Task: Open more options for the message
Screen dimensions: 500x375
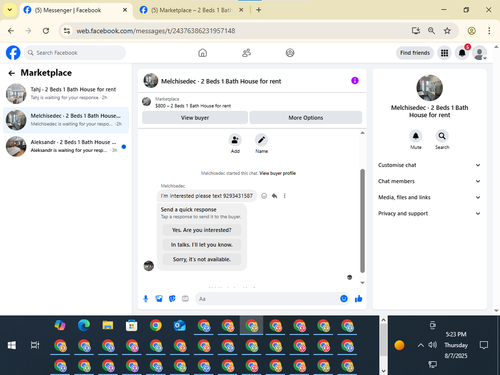Action: 284,196
